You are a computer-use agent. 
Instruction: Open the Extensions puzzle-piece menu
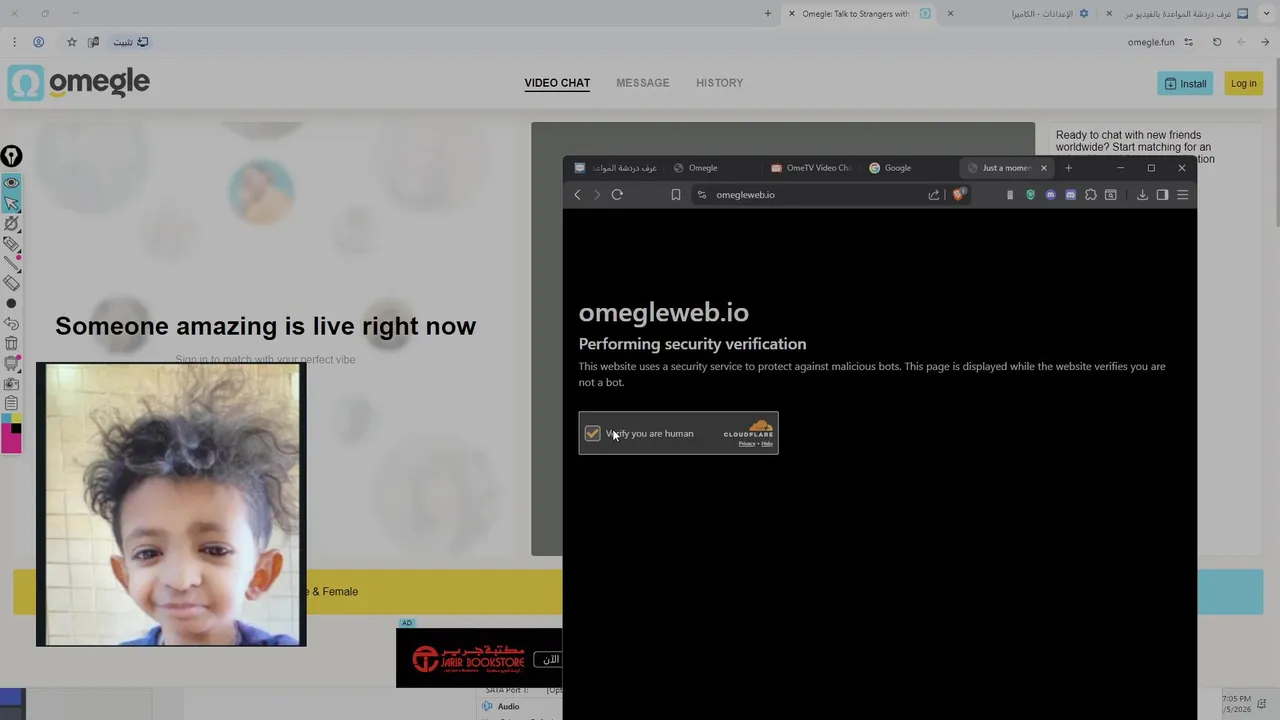[1091, 195]
